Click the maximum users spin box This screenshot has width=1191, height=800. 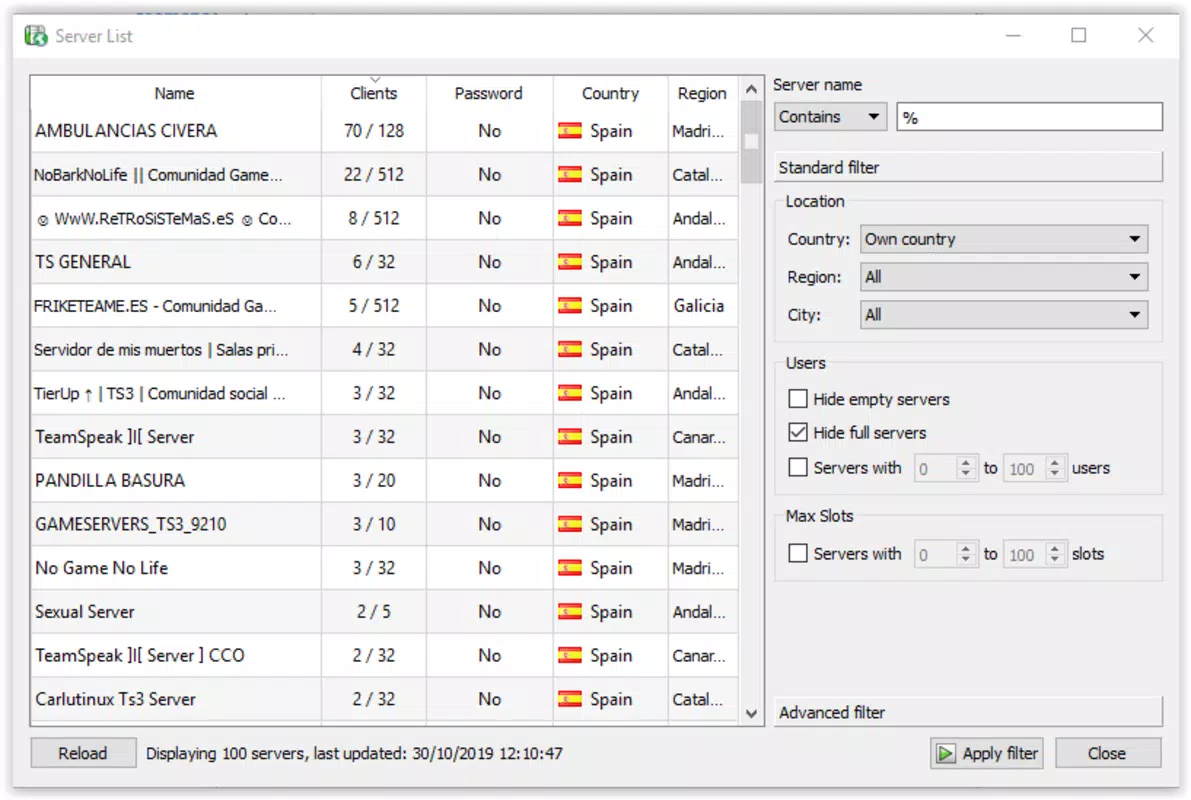tap(1035, 468)
